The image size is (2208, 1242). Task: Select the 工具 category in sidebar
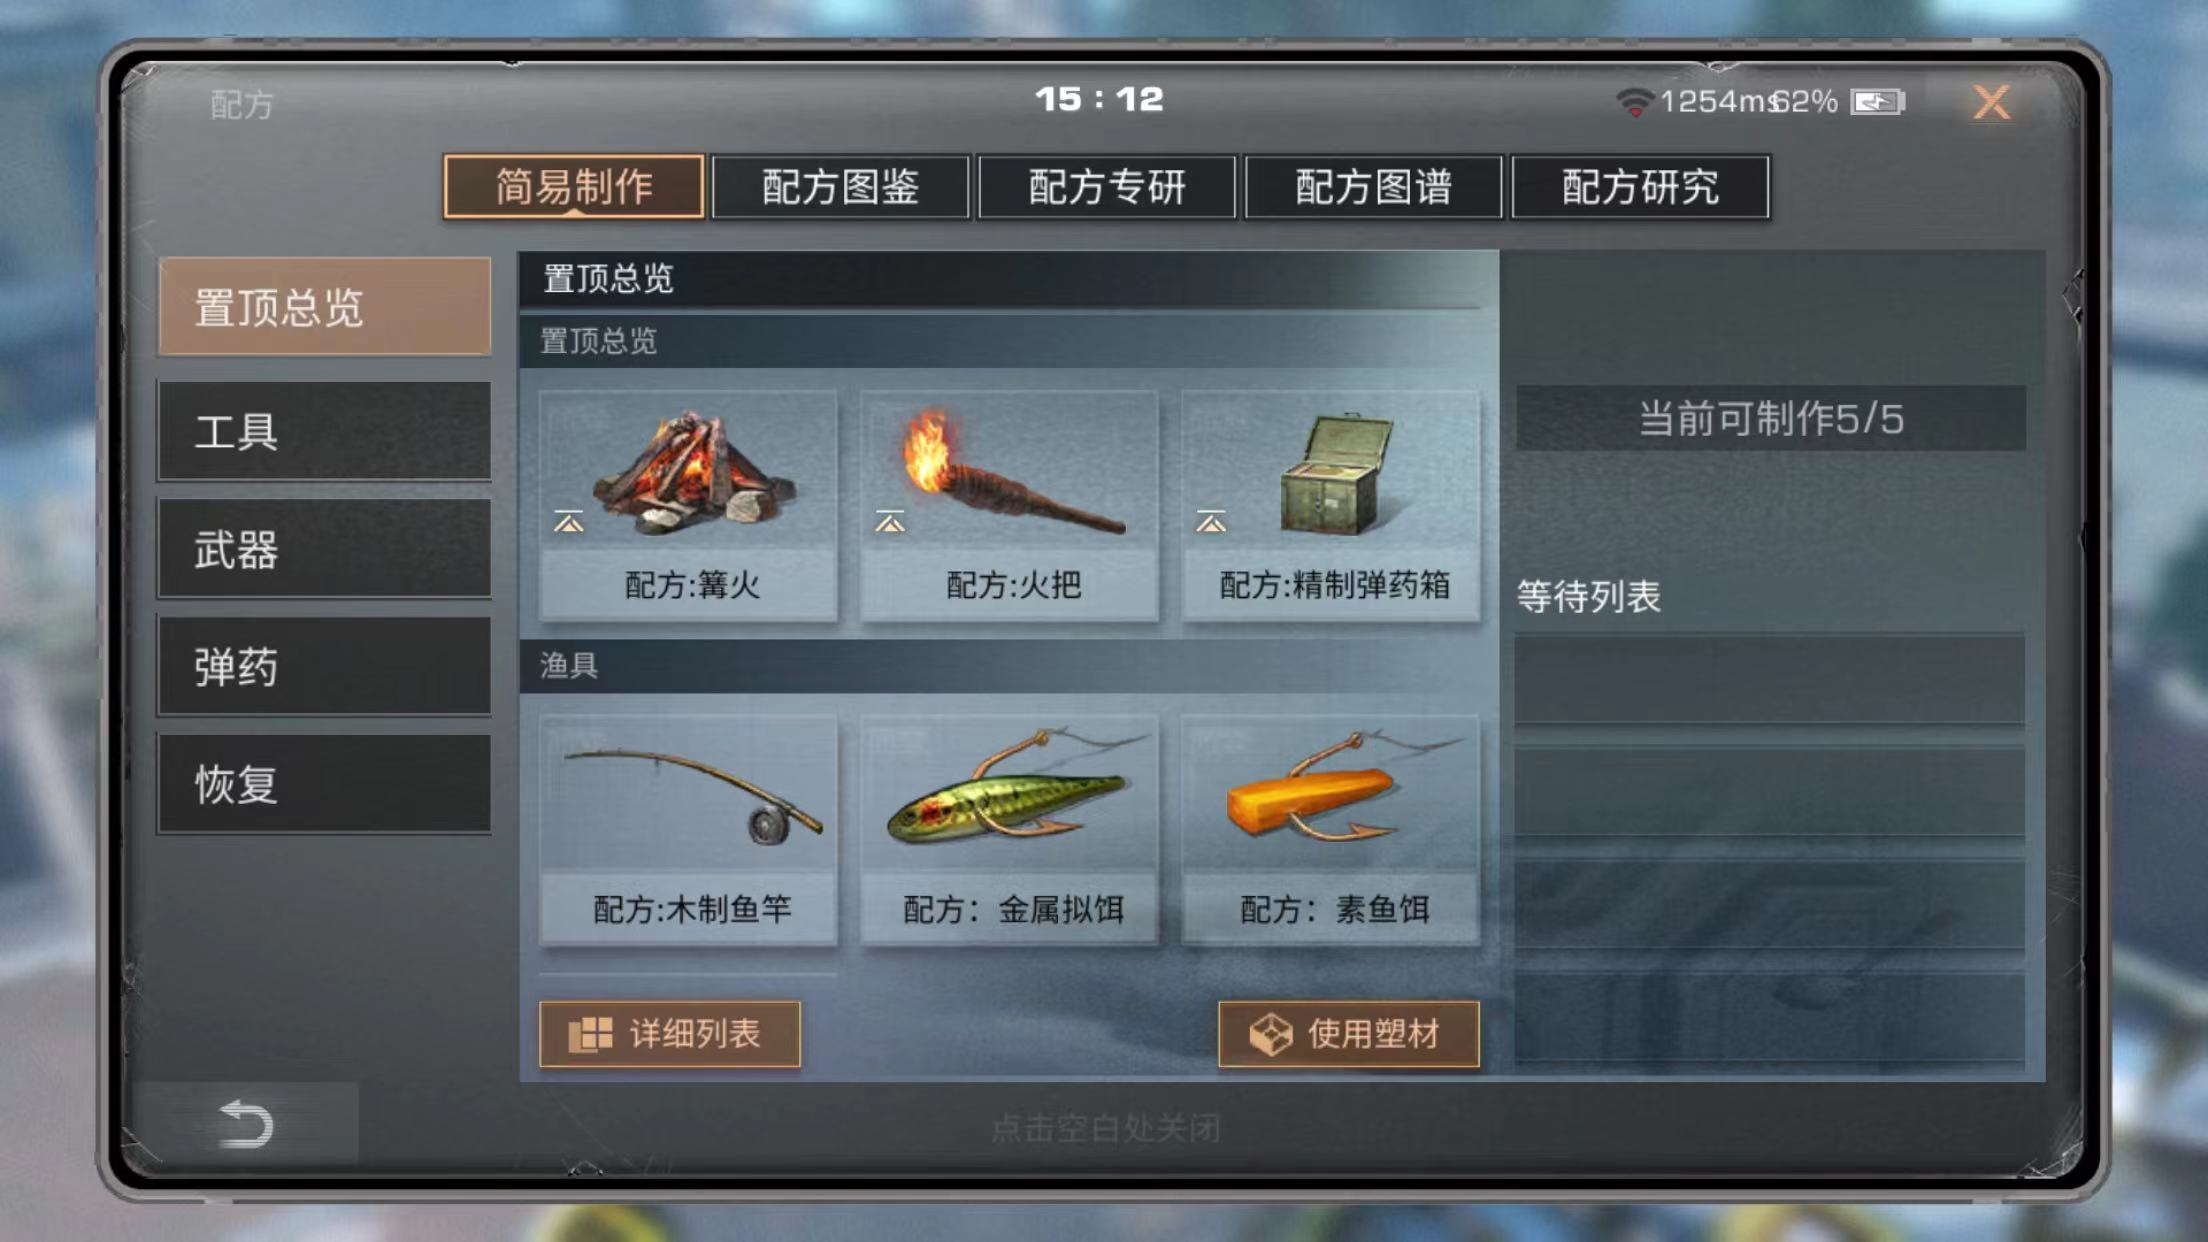(324, 431)
